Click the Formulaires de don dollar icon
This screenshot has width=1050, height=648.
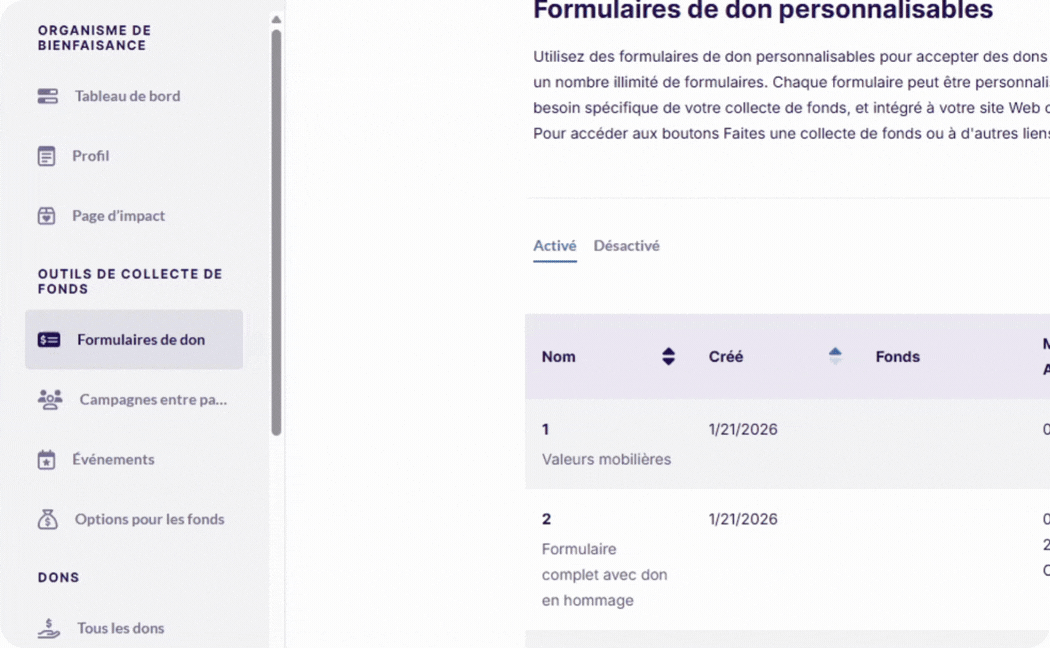pos(49,340)
